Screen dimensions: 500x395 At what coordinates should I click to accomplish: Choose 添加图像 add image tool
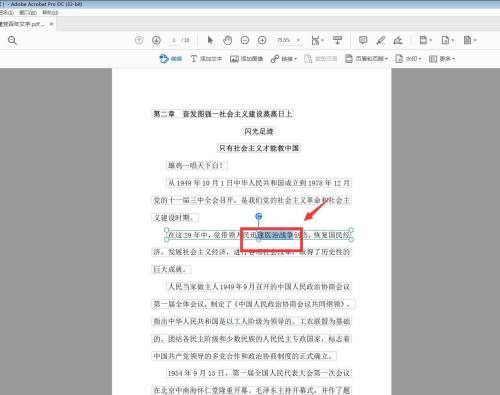(x=246, y=59)
